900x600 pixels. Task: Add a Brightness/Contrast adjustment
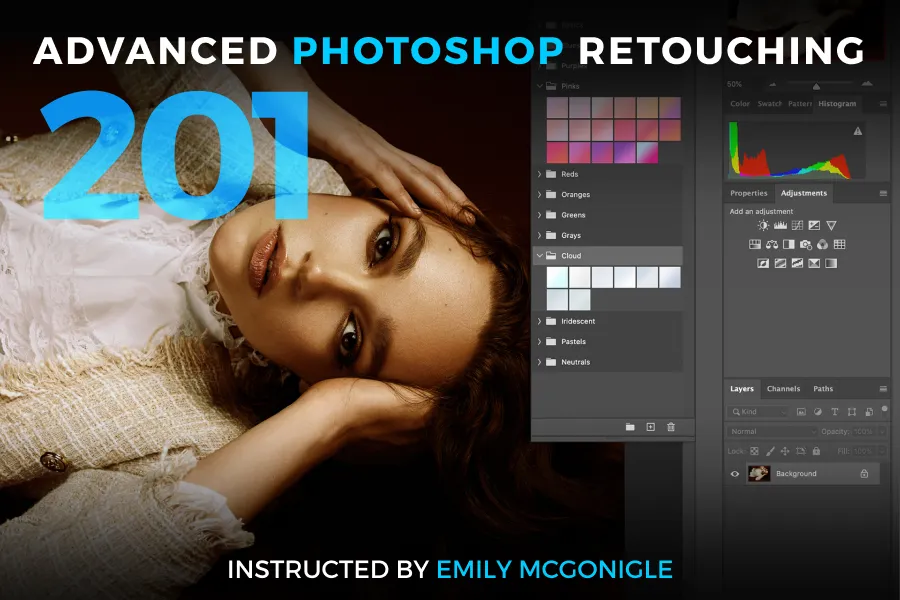[x=763, y=226]
